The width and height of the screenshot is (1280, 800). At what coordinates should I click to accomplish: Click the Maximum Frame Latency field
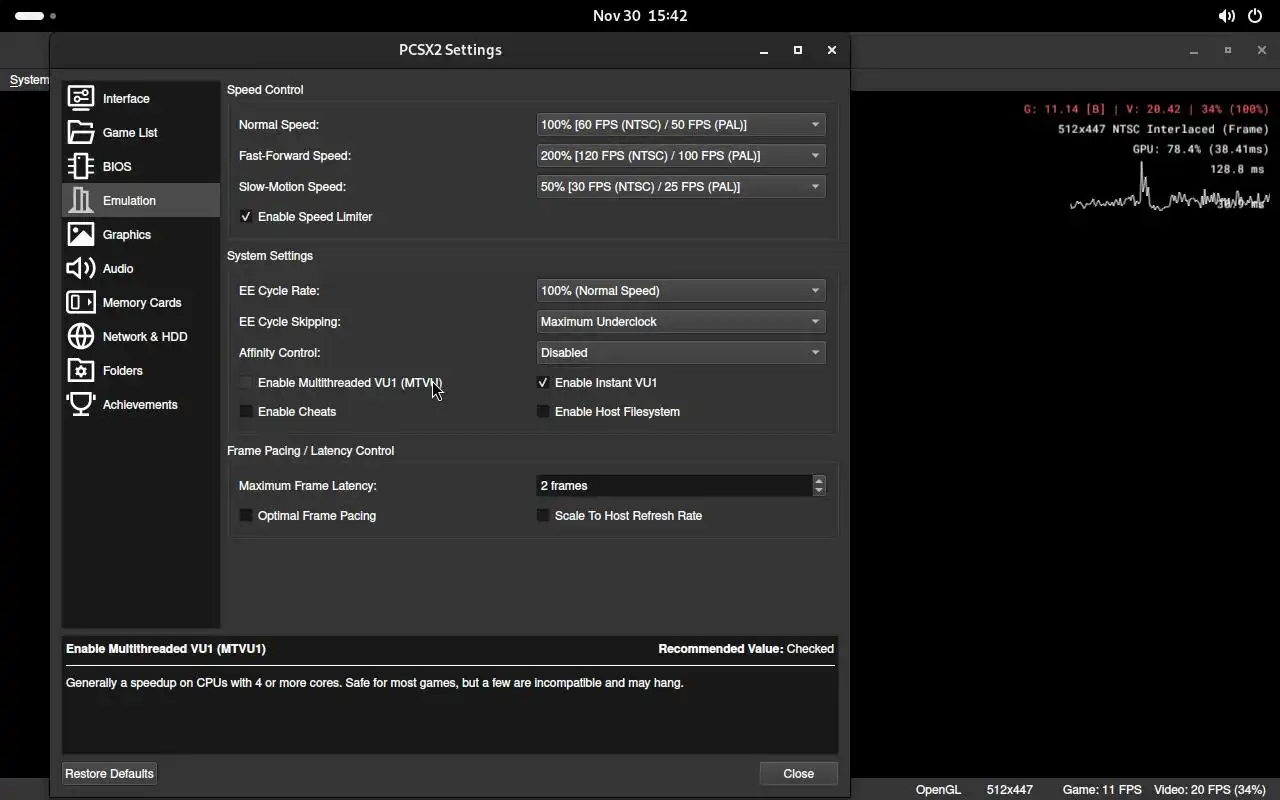coord(674,485)
